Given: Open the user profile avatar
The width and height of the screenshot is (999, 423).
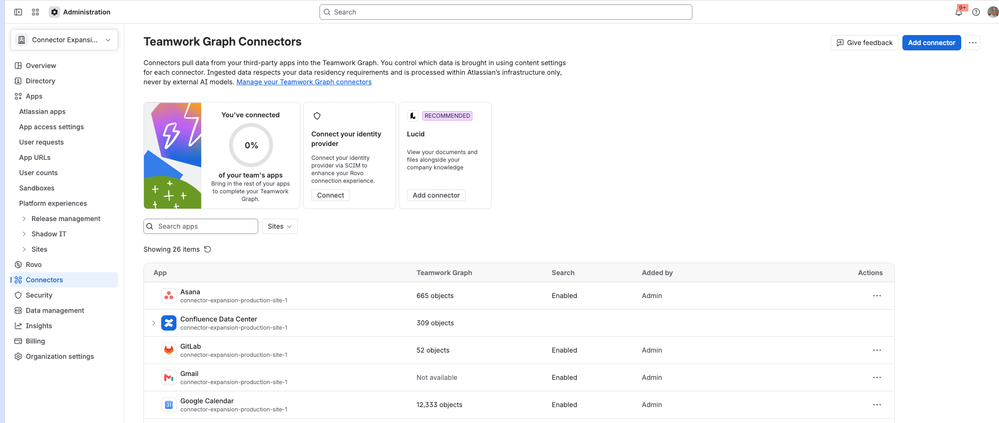Looking at the screenshot, I should click(x=993, y=11).
